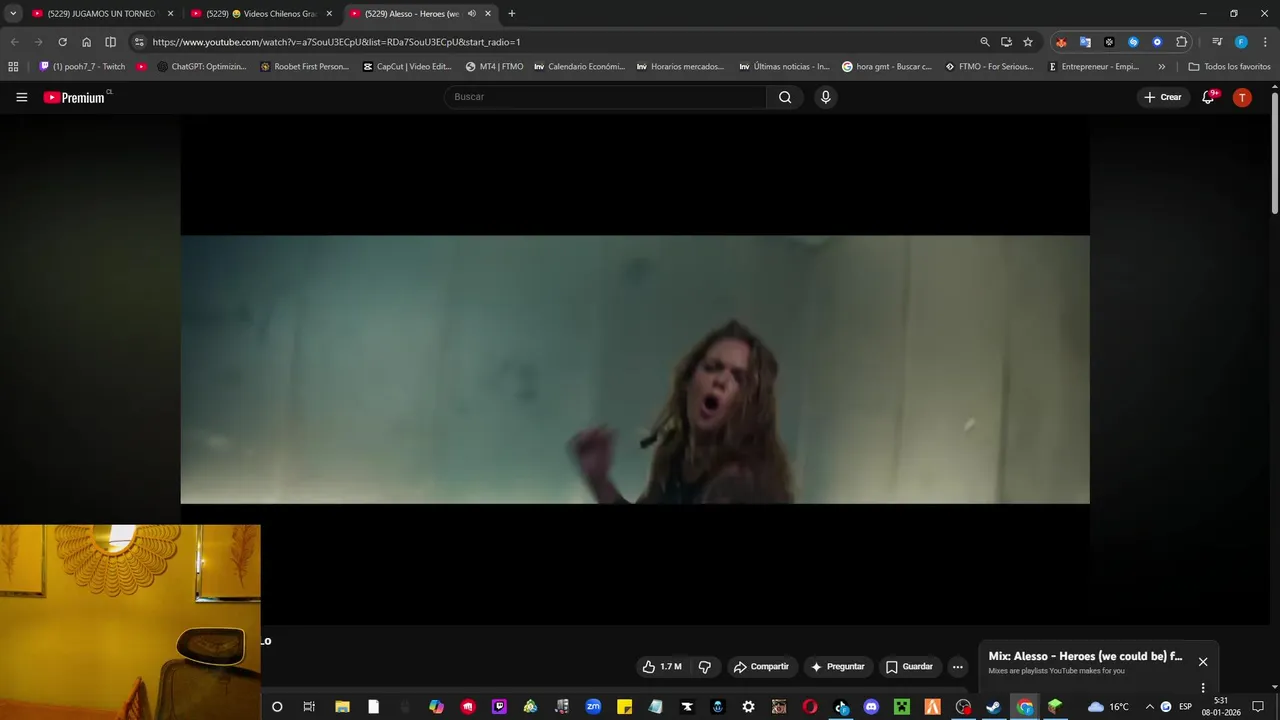Mute the Alesso tab audio indicator
Viewport: 1280px width, 720px height.
[472, 14]
